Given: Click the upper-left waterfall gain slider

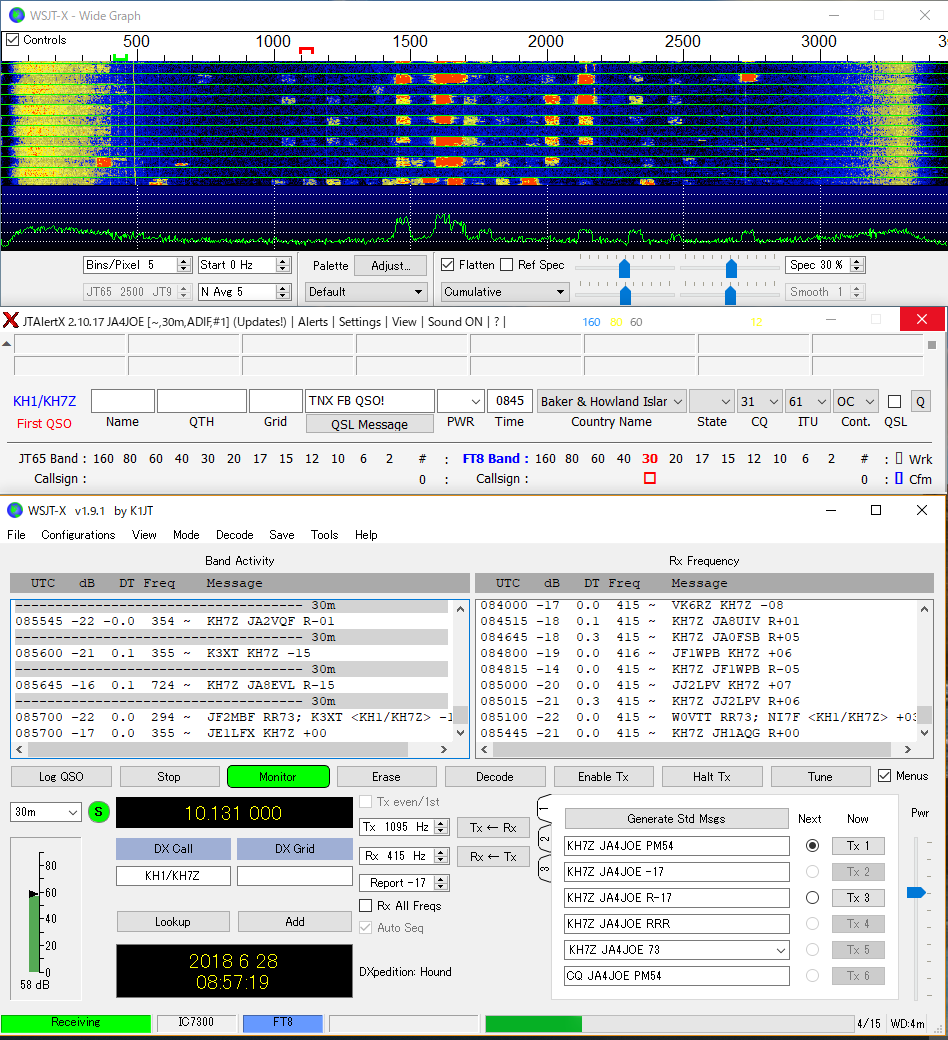Looking at the screenshot, I should coord(624,269).
